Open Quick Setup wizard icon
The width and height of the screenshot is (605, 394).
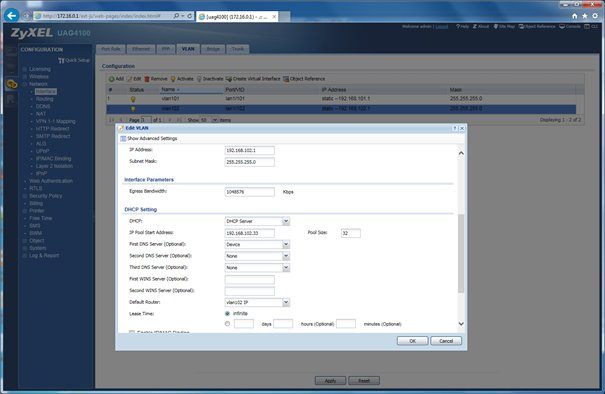[x=61, y=61]
